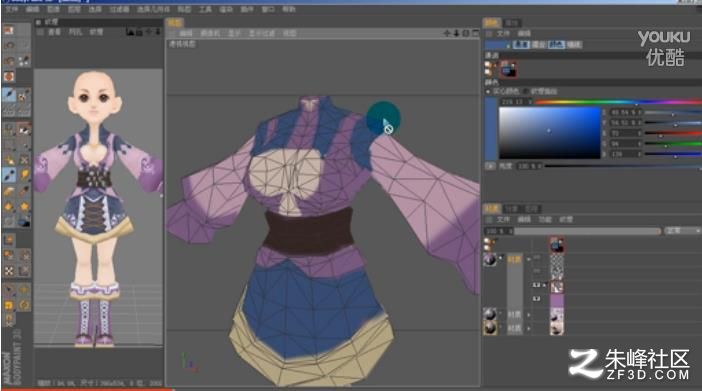Click the stepper arrows of layer opacity field

click(x=511, y=231)
